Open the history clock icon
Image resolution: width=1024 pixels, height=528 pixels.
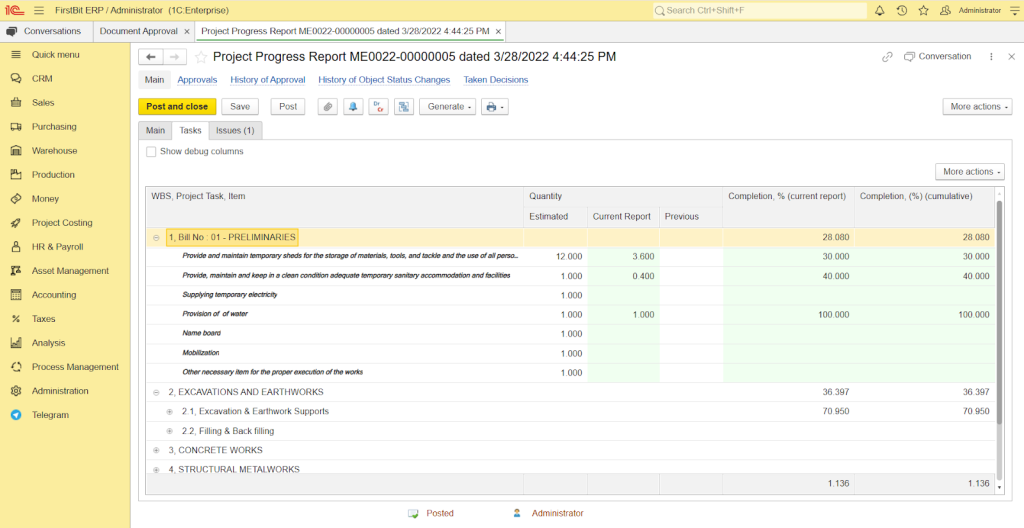pos(902,10)
